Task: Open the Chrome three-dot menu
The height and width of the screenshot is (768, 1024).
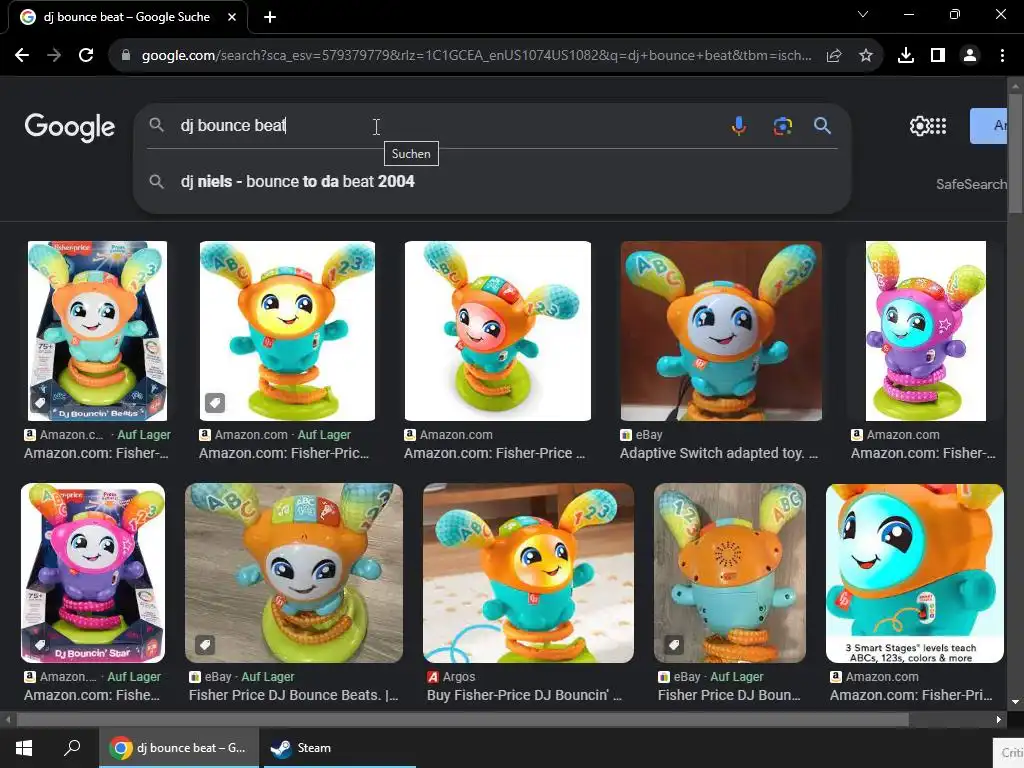Action: pyautogui.click(x=1002, y=56)
